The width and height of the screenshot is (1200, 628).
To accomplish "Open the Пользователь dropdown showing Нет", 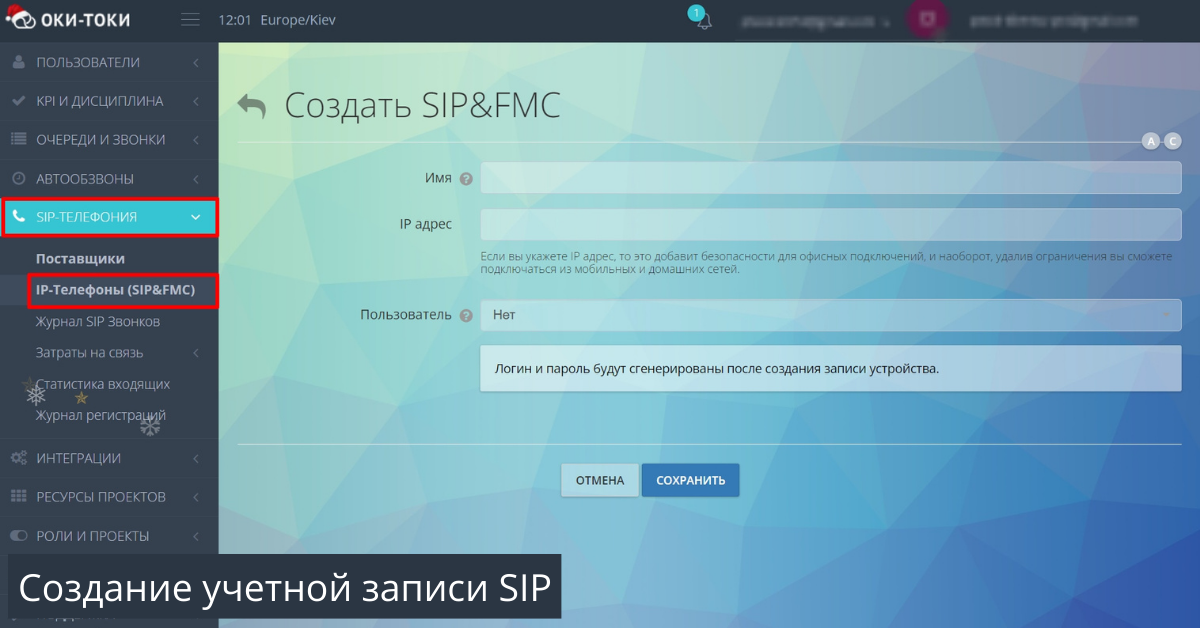I will click(x=830, y=314).
